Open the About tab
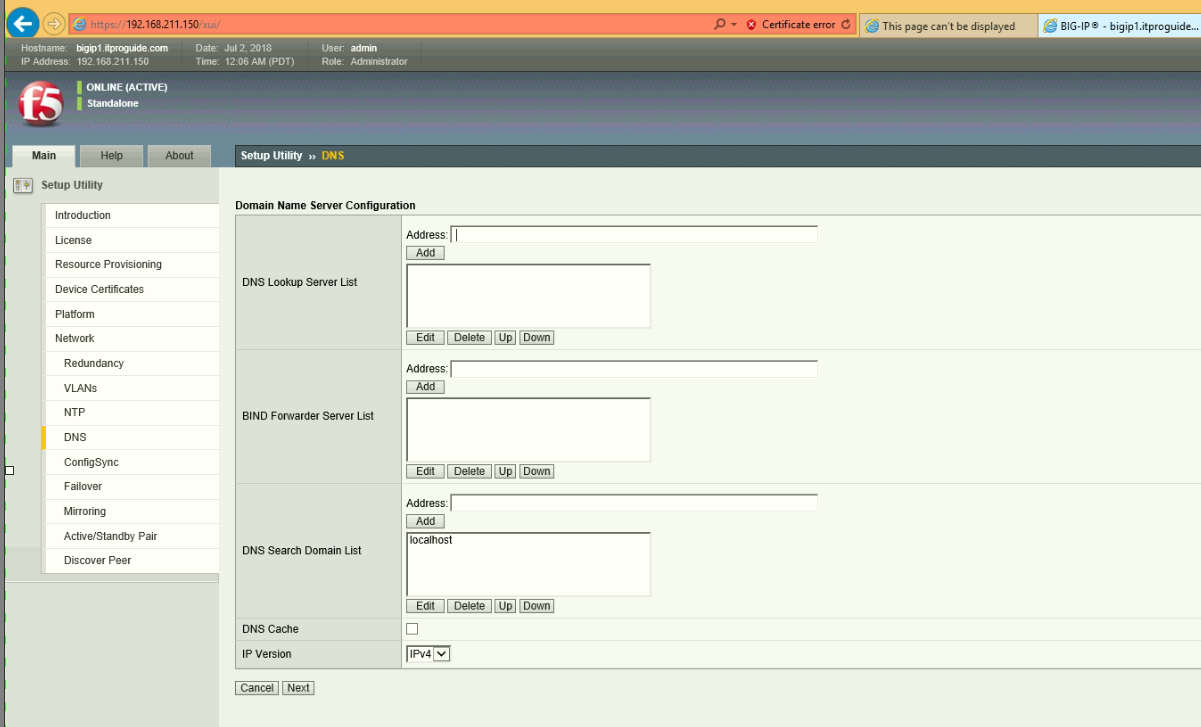Viewport: 1201px width, 727px height. coord(179,156)
